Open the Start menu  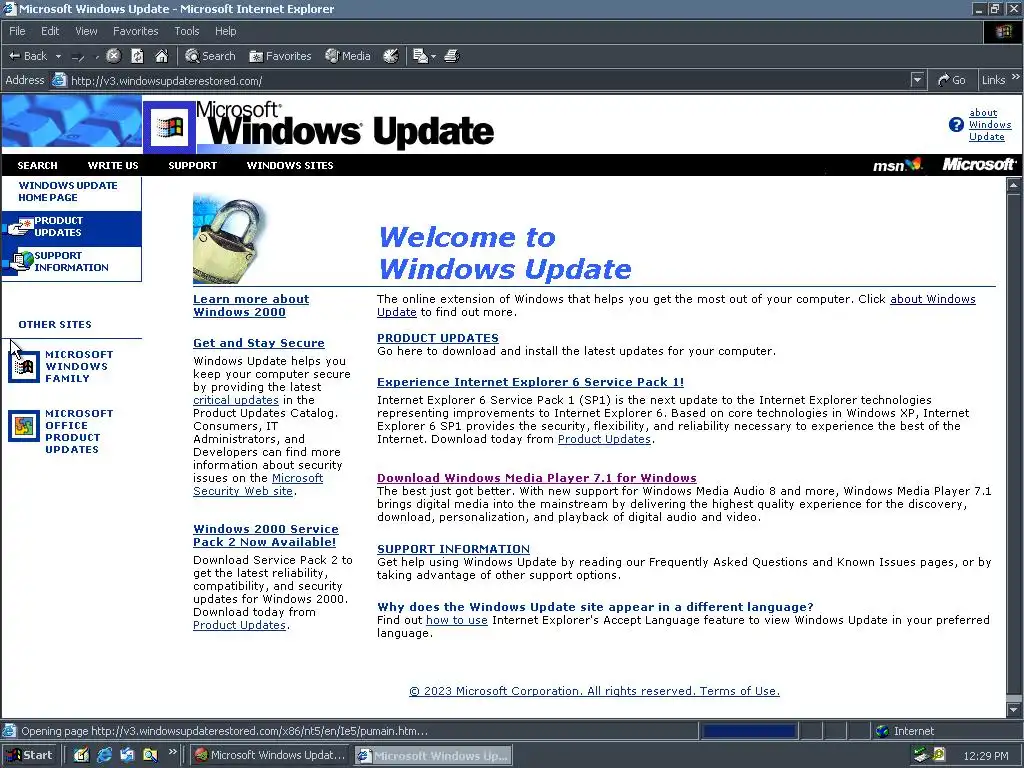coord(29,755)
